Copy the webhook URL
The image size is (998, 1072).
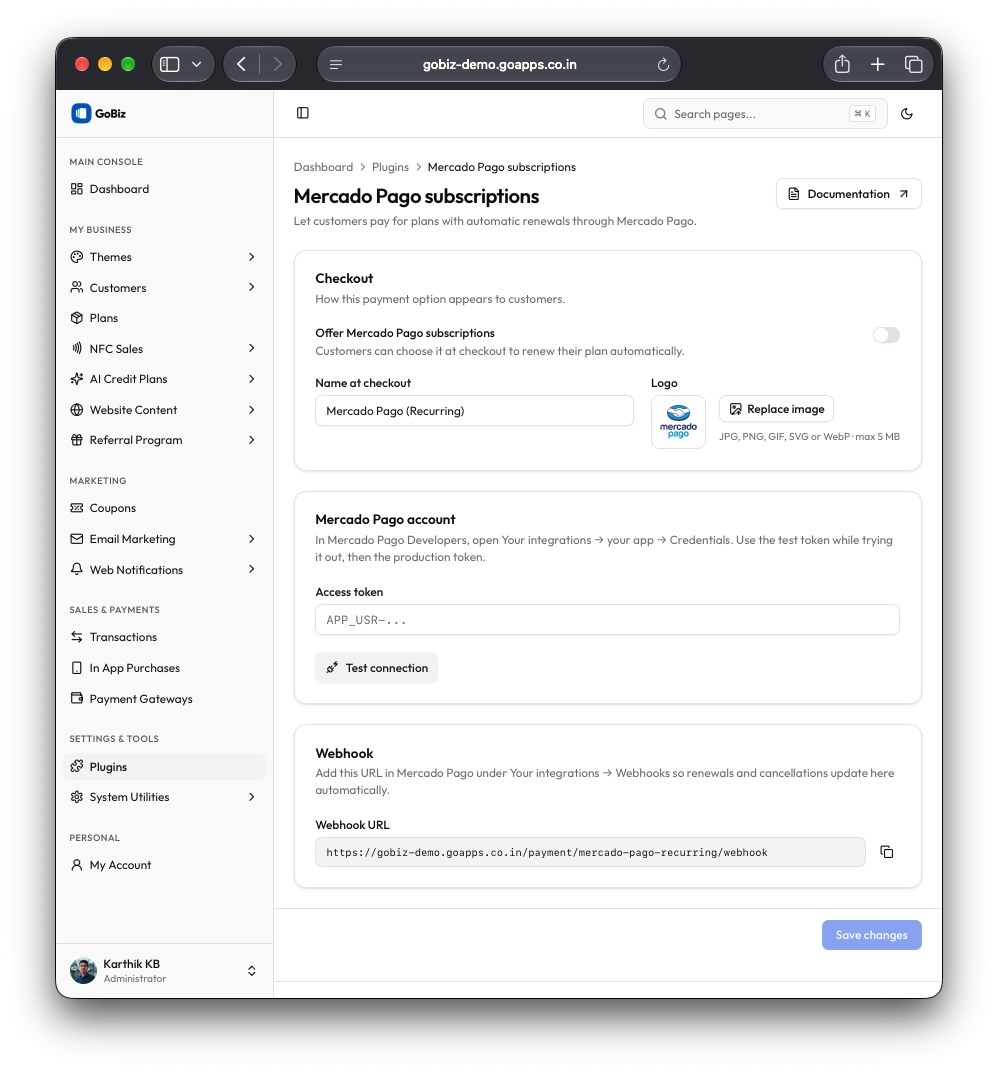pos(887,852)
